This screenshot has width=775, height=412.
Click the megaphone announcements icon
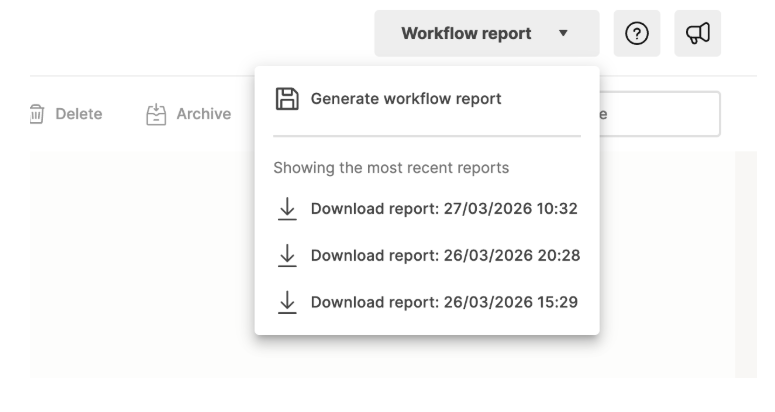[x=697, y=33]
